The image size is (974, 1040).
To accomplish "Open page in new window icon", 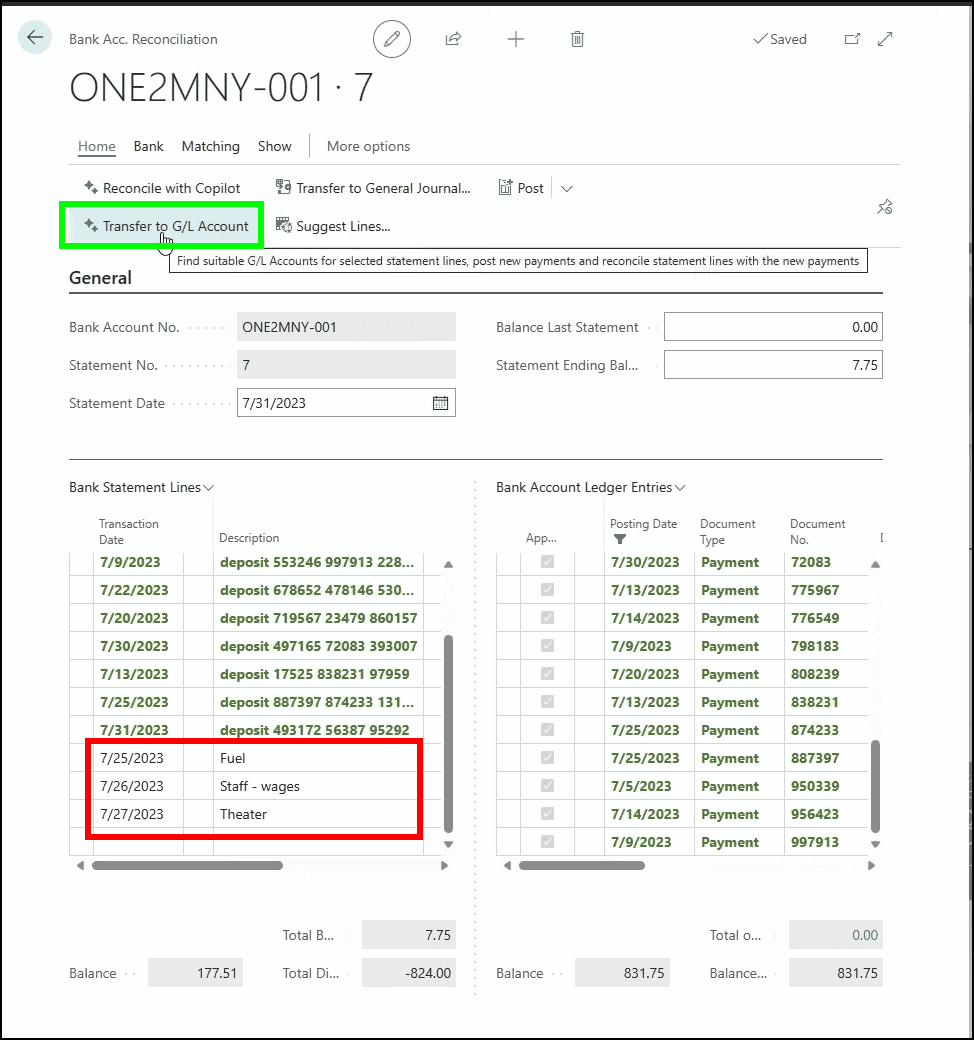I will click(x=852, y=39).
